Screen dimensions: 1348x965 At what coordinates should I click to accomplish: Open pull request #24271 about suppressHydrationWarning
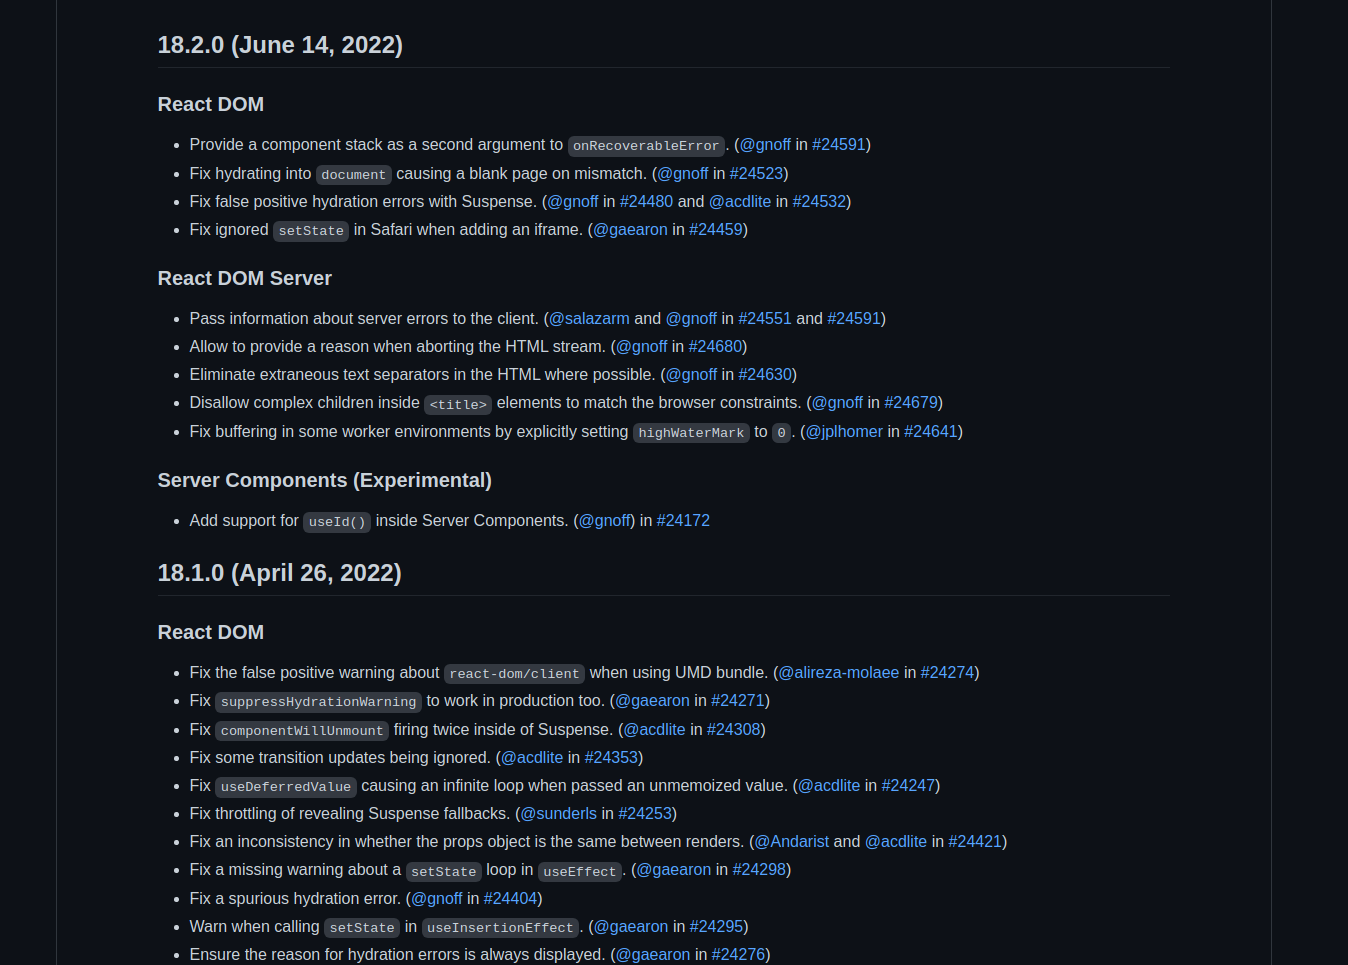pyautogui.click(x=739, y=701)
